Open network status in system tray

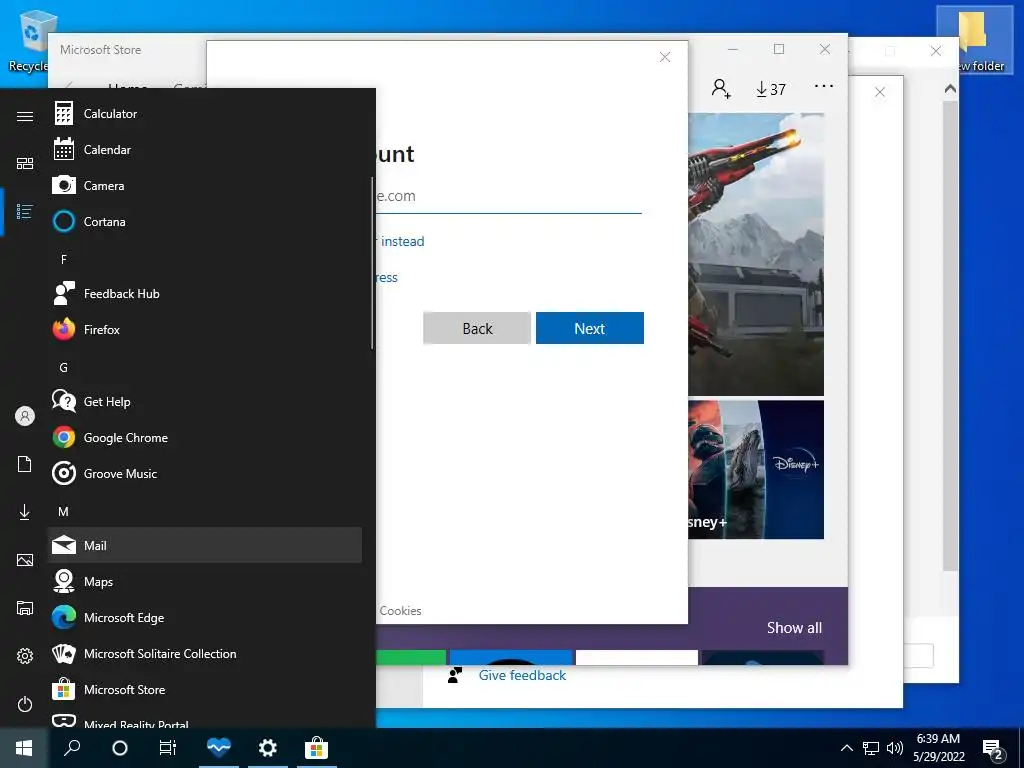pos(871,748)
